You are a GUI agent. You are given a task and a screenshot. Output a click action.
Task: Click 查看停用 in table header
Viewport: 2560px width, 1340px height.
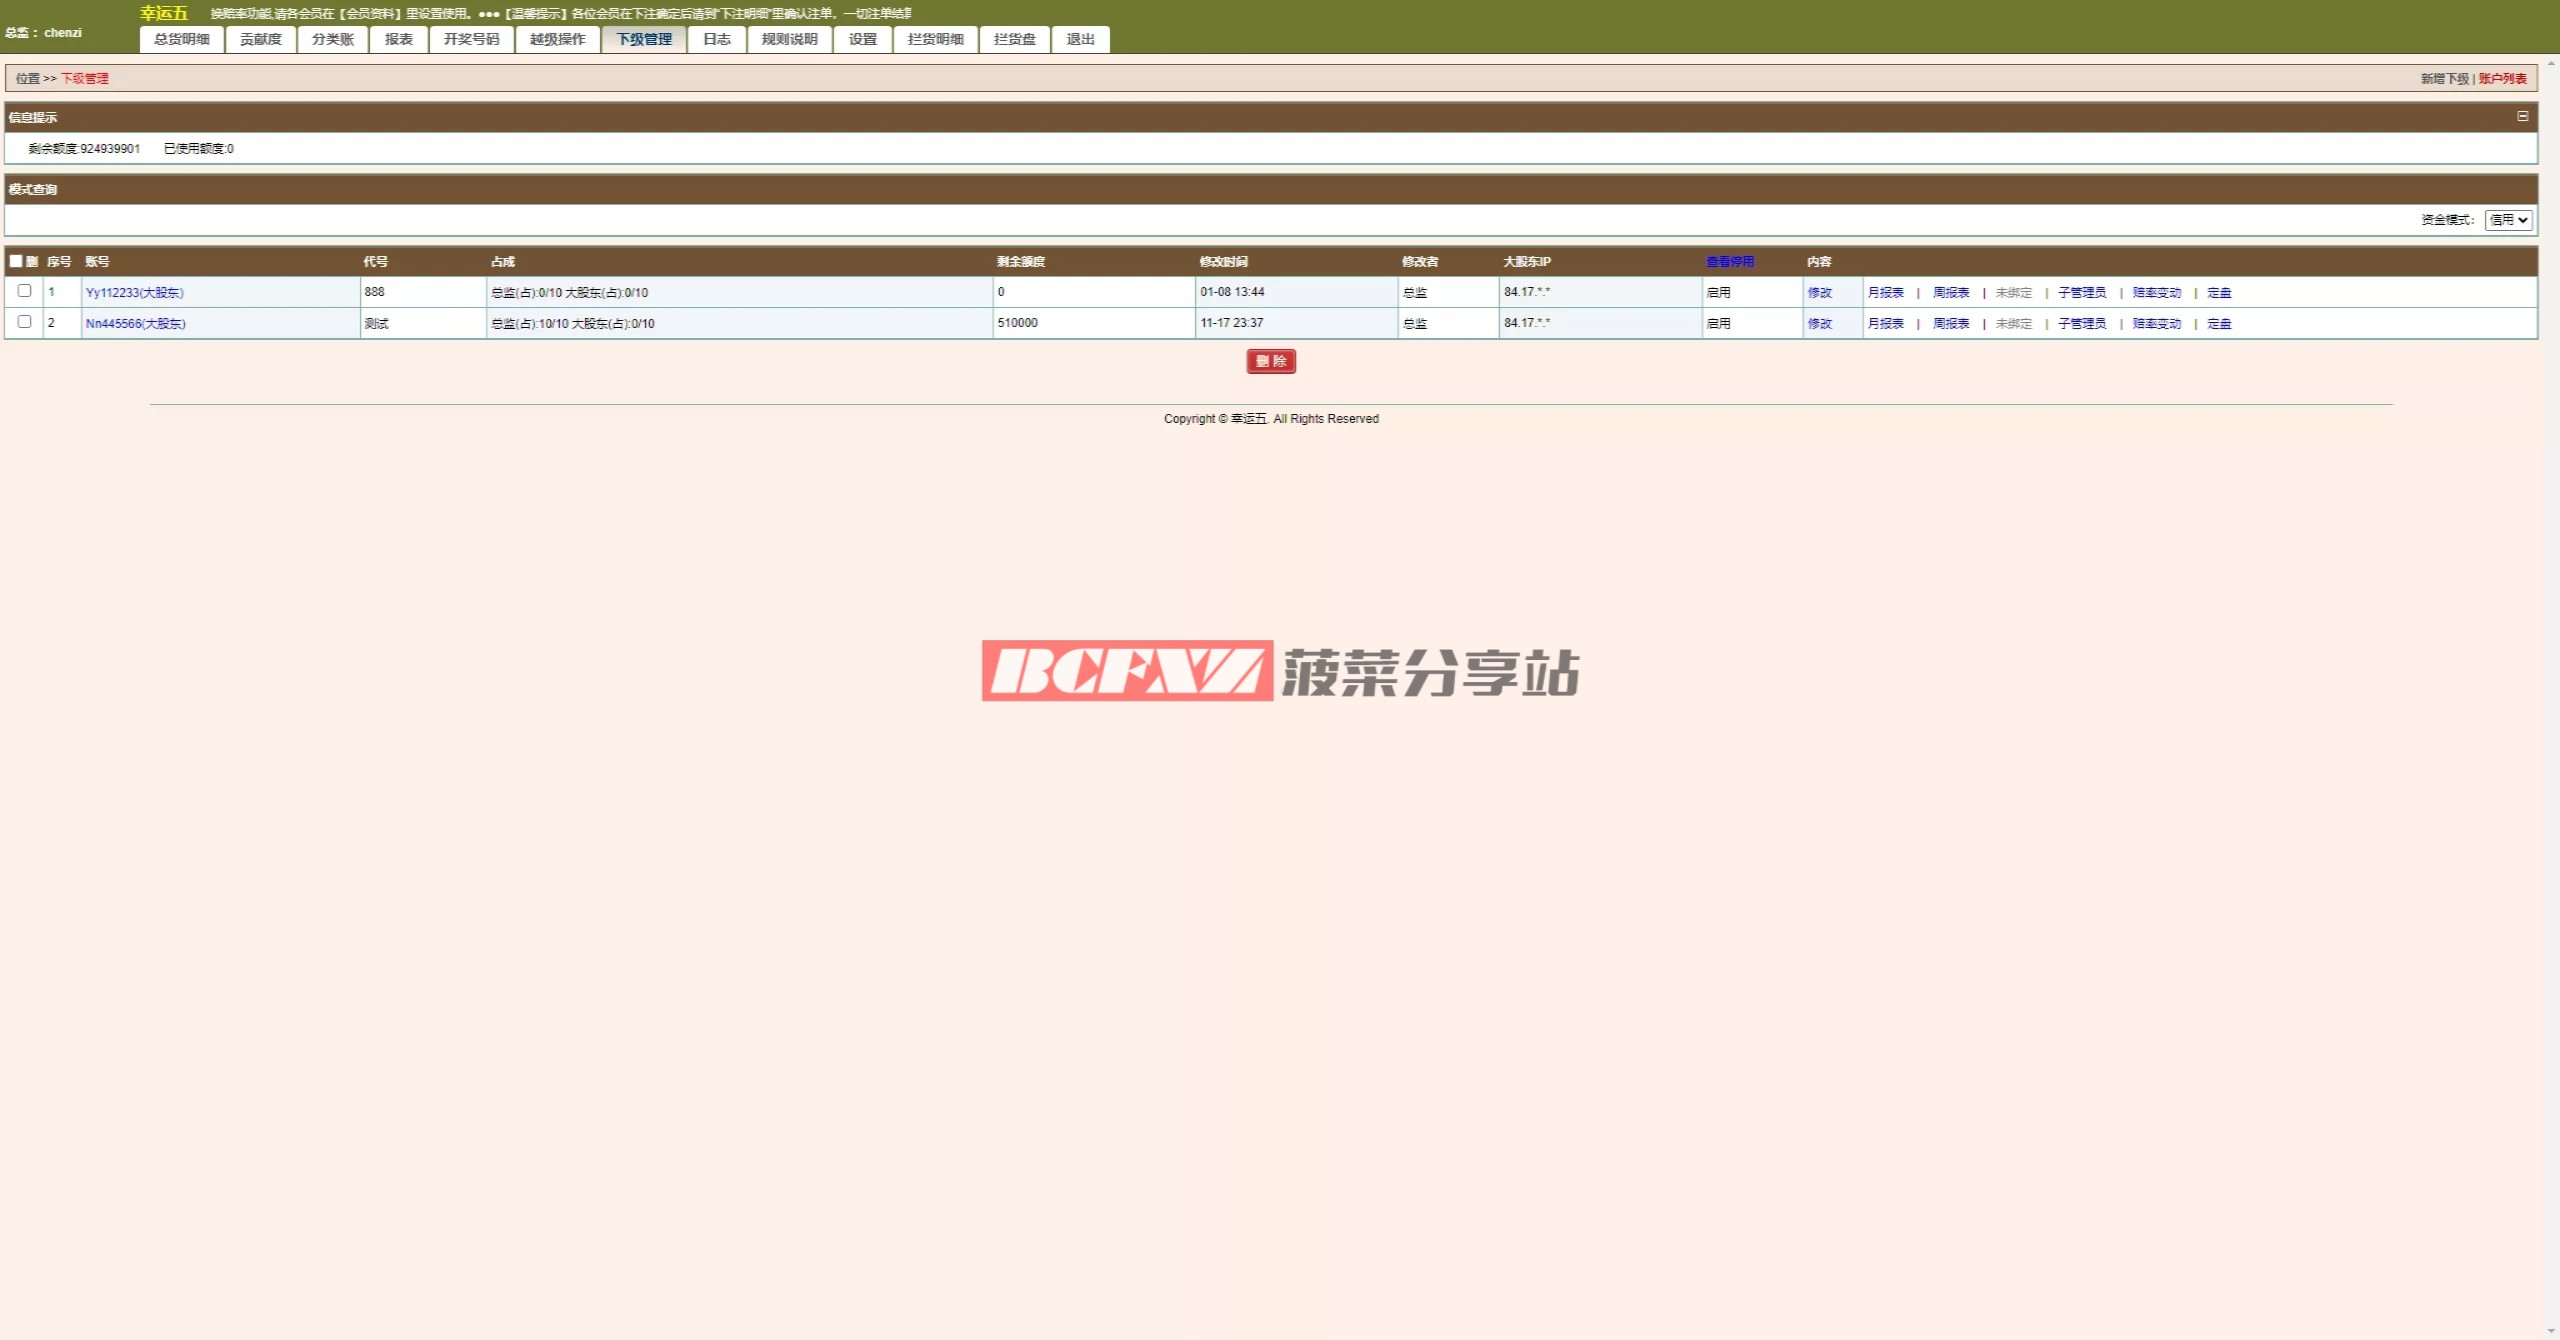[1729, 261]
